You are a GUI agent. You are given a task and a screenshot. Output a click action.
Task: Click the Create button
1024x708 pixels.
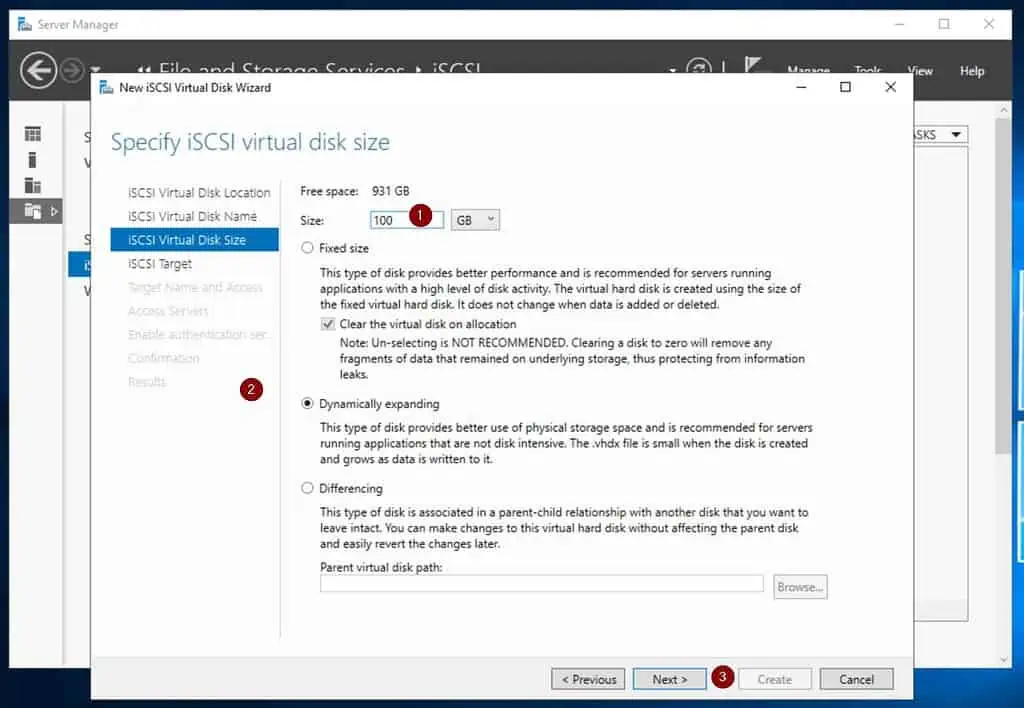pyautogui.click(x=775, y=679)
